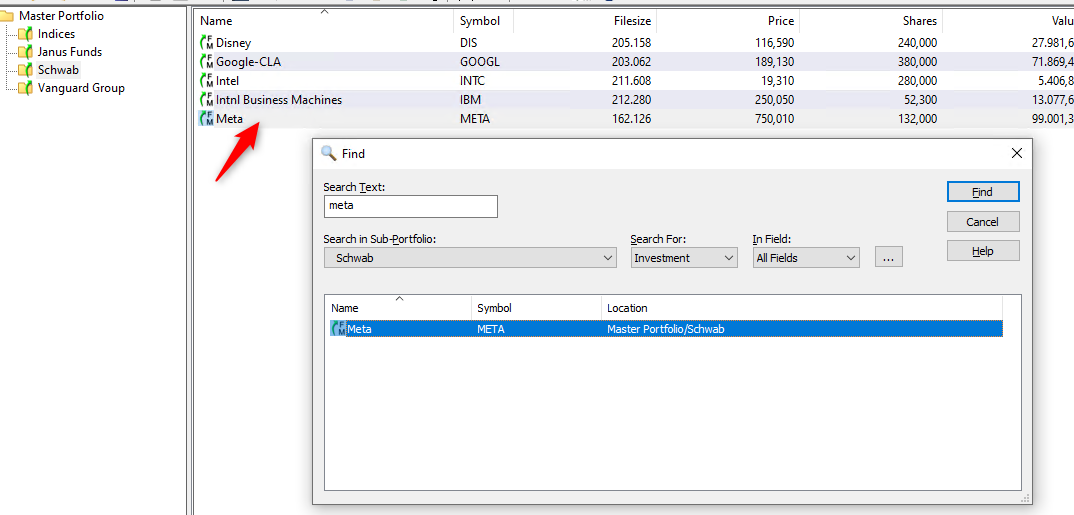Click the Meta icon in Find results
The width and height of the screenshot is (1074, 515).
tap(338, 329)
